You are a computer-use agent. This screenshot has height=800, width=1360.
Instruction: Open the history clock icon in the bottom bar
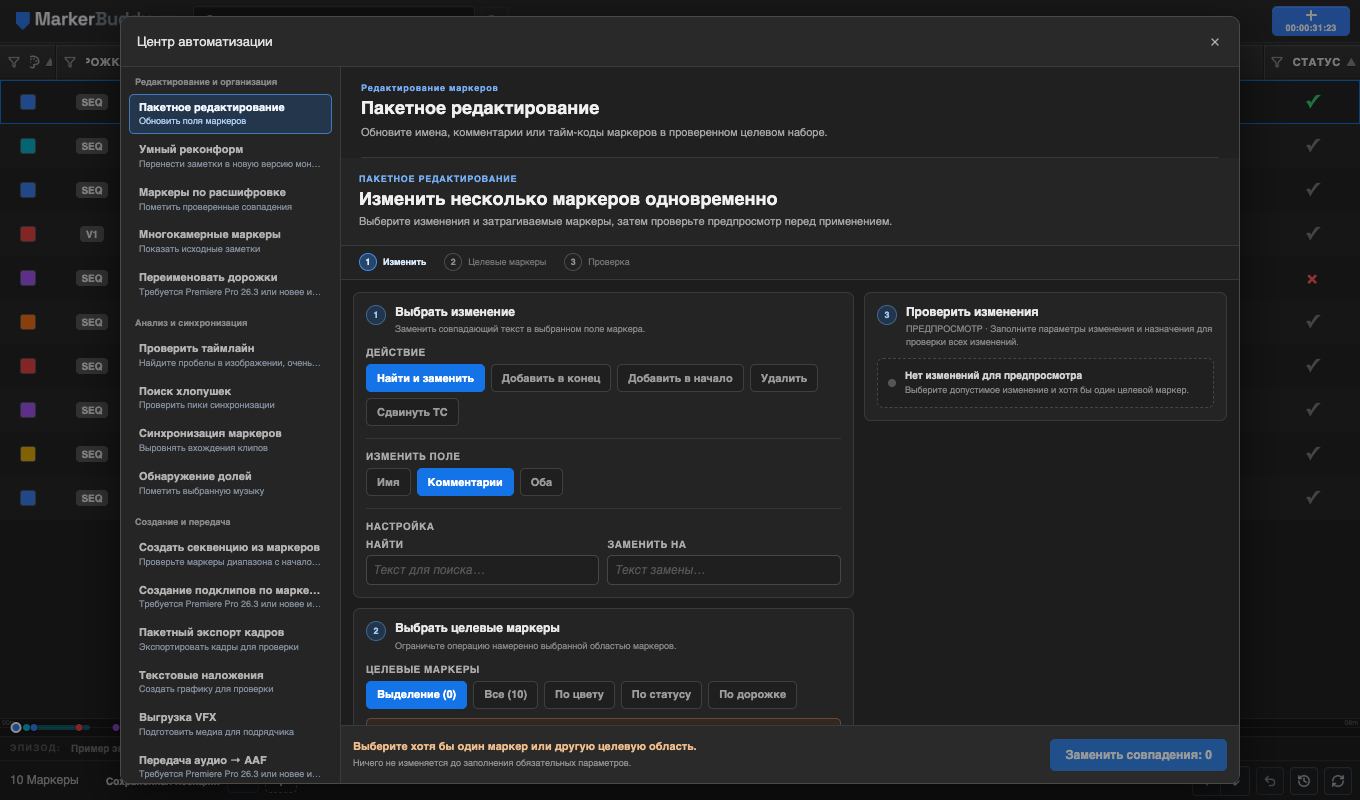(x=1303, y=781)
